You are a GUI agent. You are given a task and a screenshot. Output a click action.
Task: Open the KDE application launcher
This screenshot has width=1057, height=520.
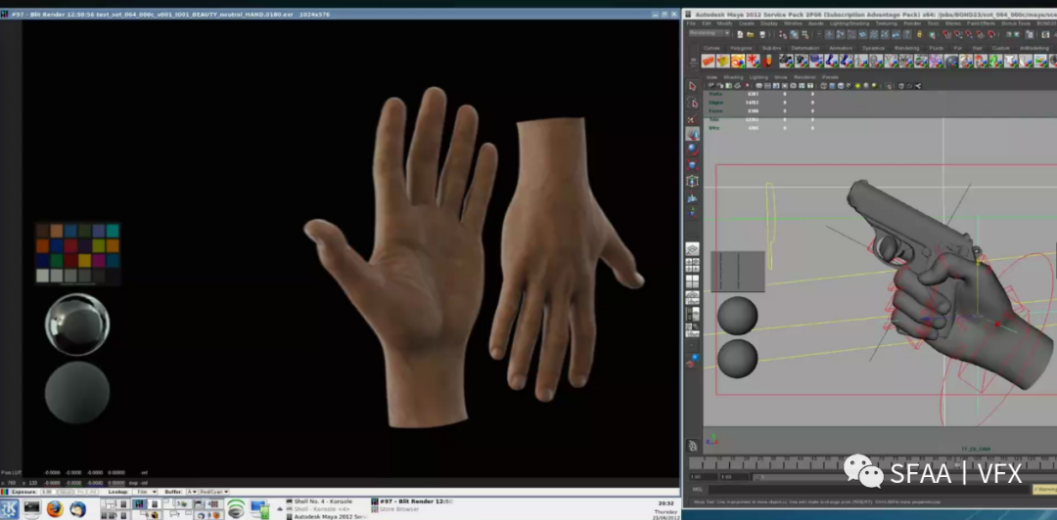tap(9, 509)
